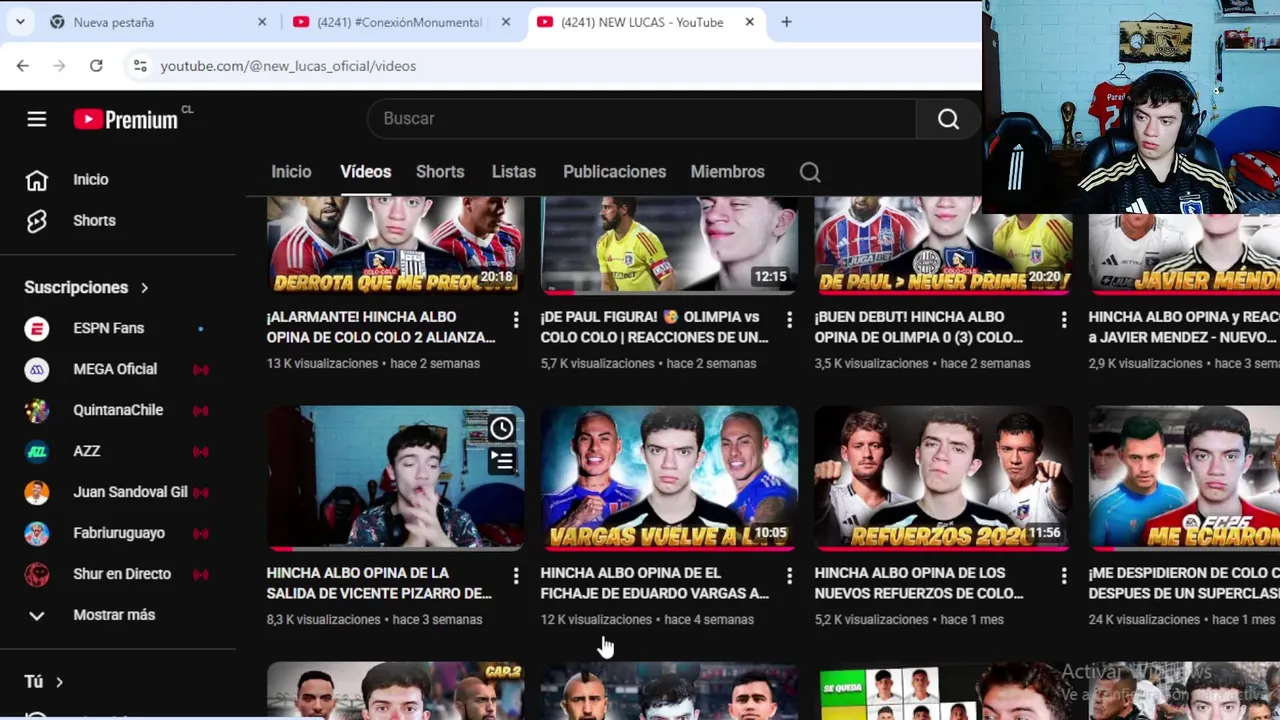Open options menu for nuevos refuerzos video

[1063, 576]
